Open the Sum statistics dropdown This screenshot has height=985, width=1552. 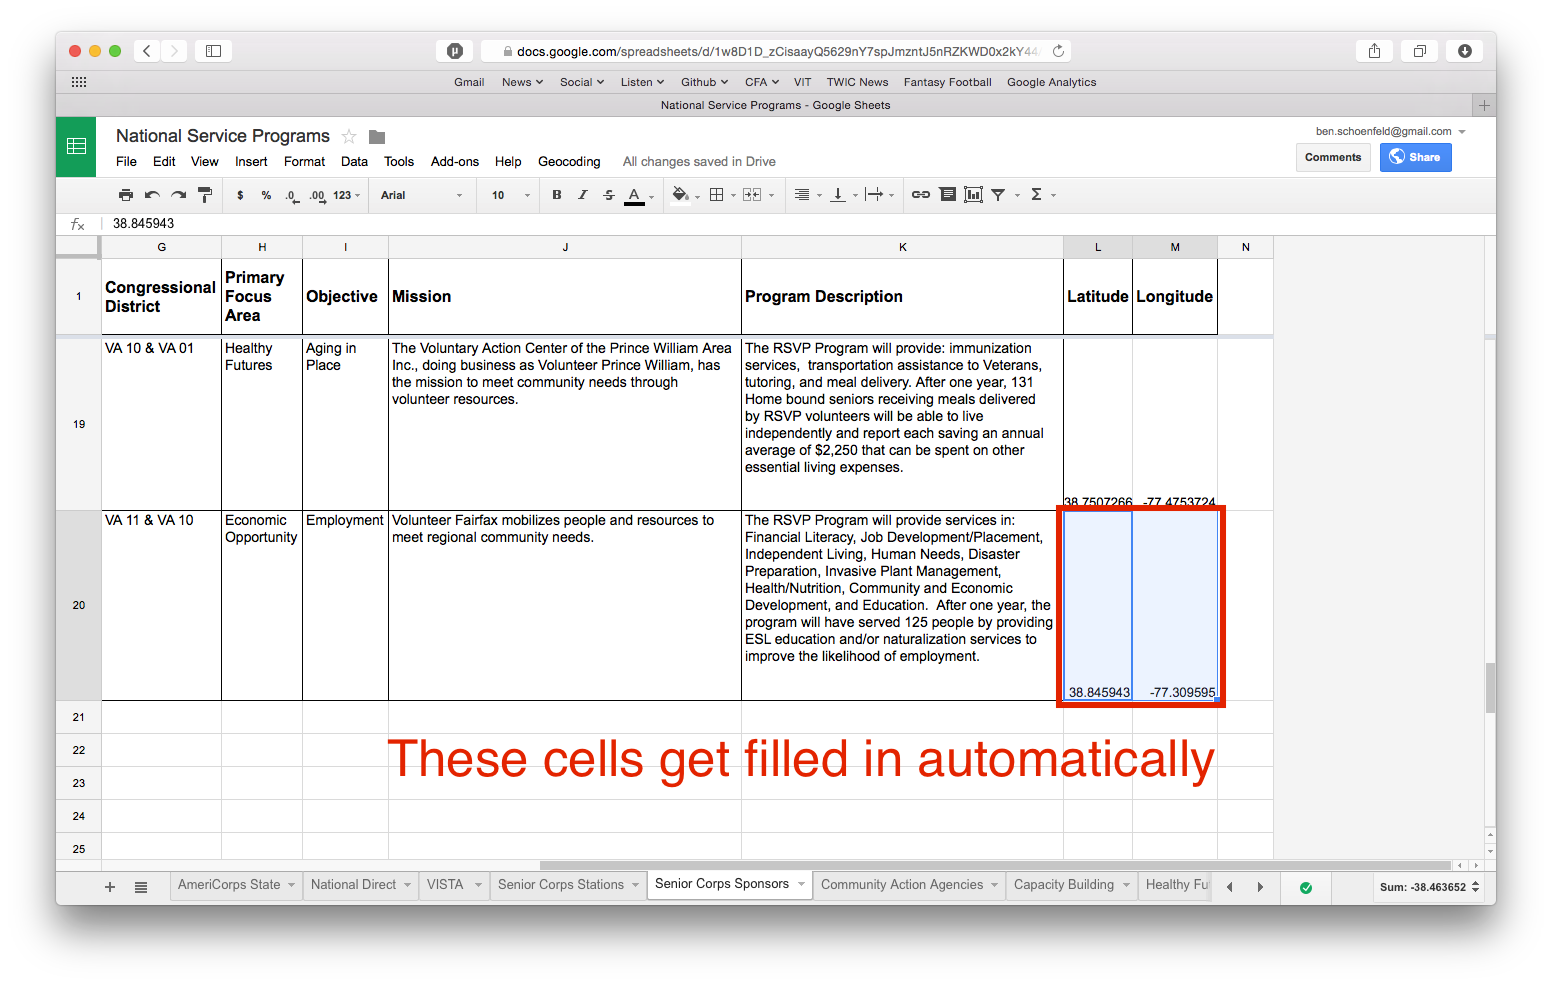(1429, 887)
